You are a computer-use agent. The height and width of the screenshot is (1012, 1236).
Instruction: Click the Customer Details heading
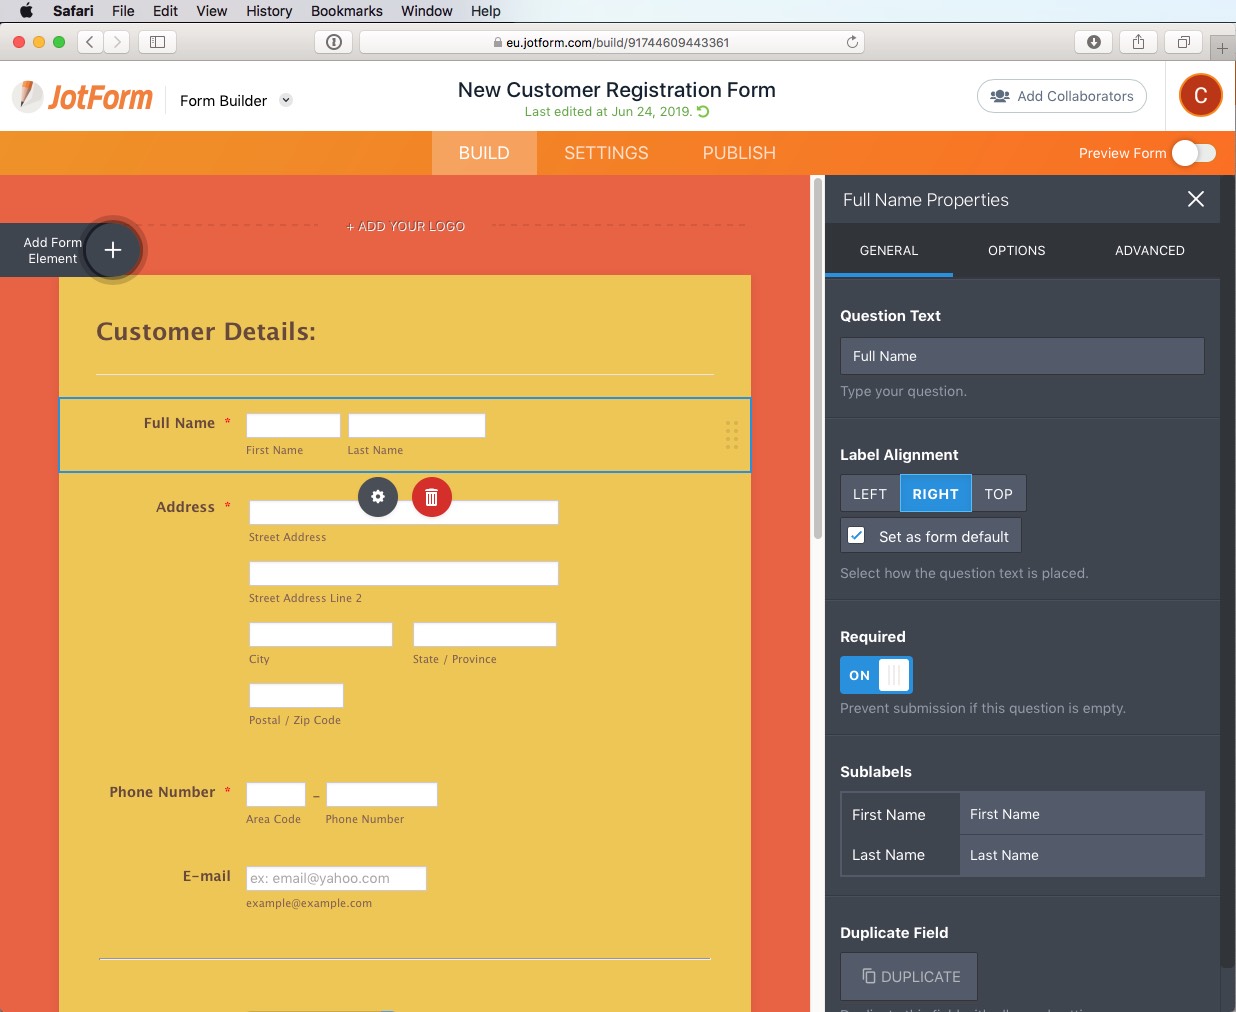pyautogui.click(x=206, y=332)
